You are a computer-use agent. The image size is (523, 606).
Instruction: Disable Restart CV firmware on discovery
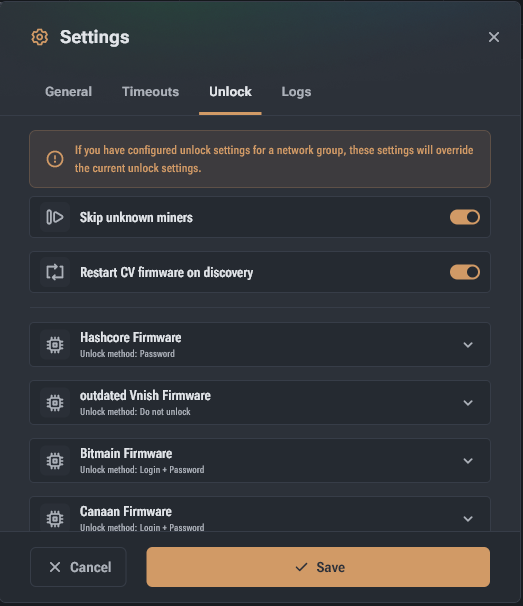(x=465, y=272)
